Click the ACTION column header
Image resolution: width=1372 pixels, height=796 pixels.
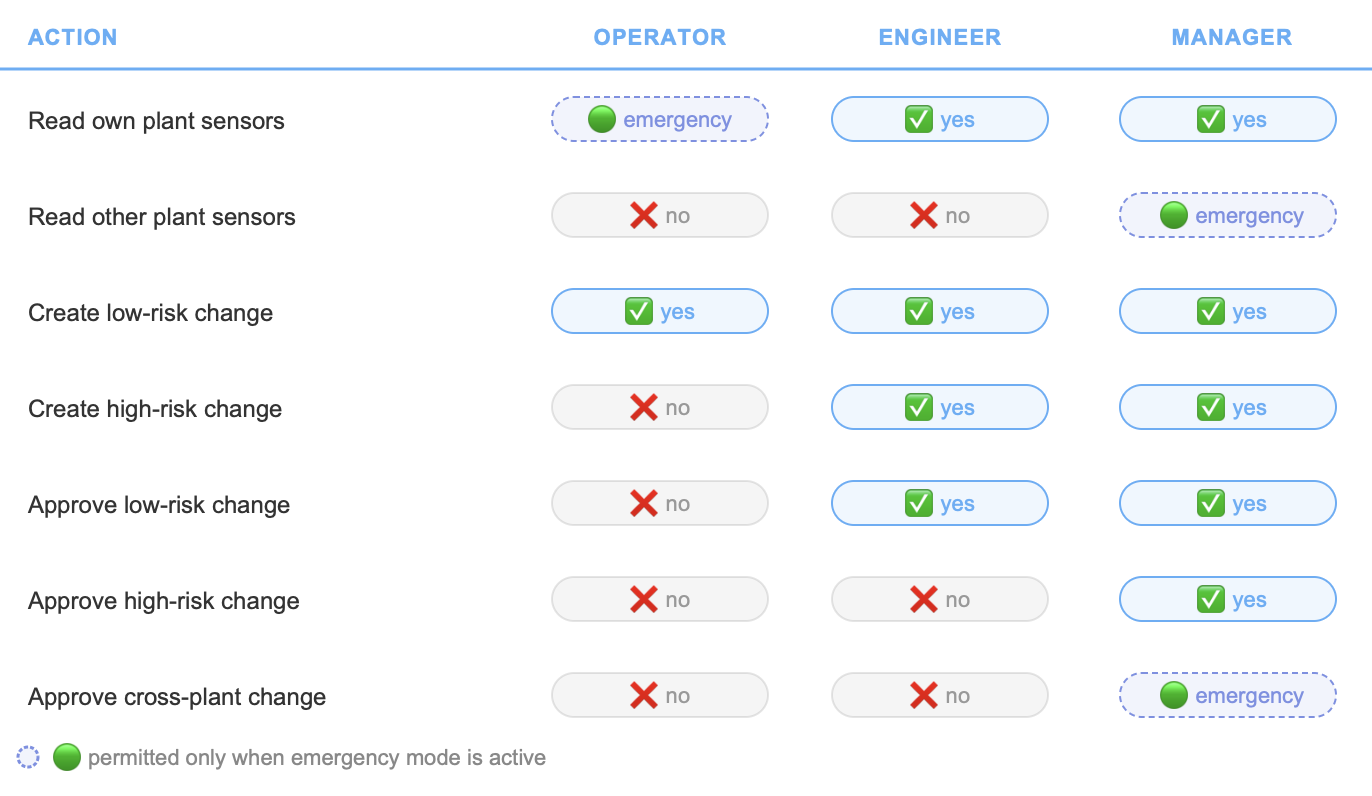coord(73,37)
